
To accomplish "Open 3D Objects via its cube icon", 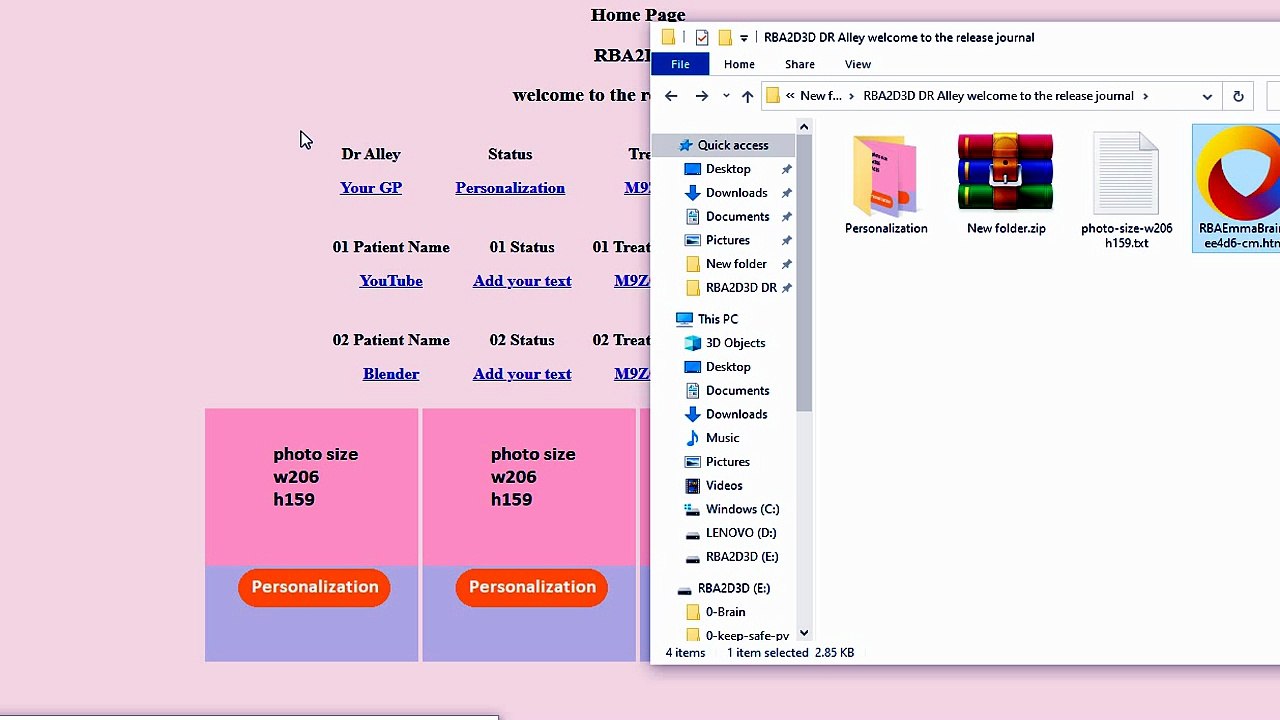I will [x=692, y=343].
